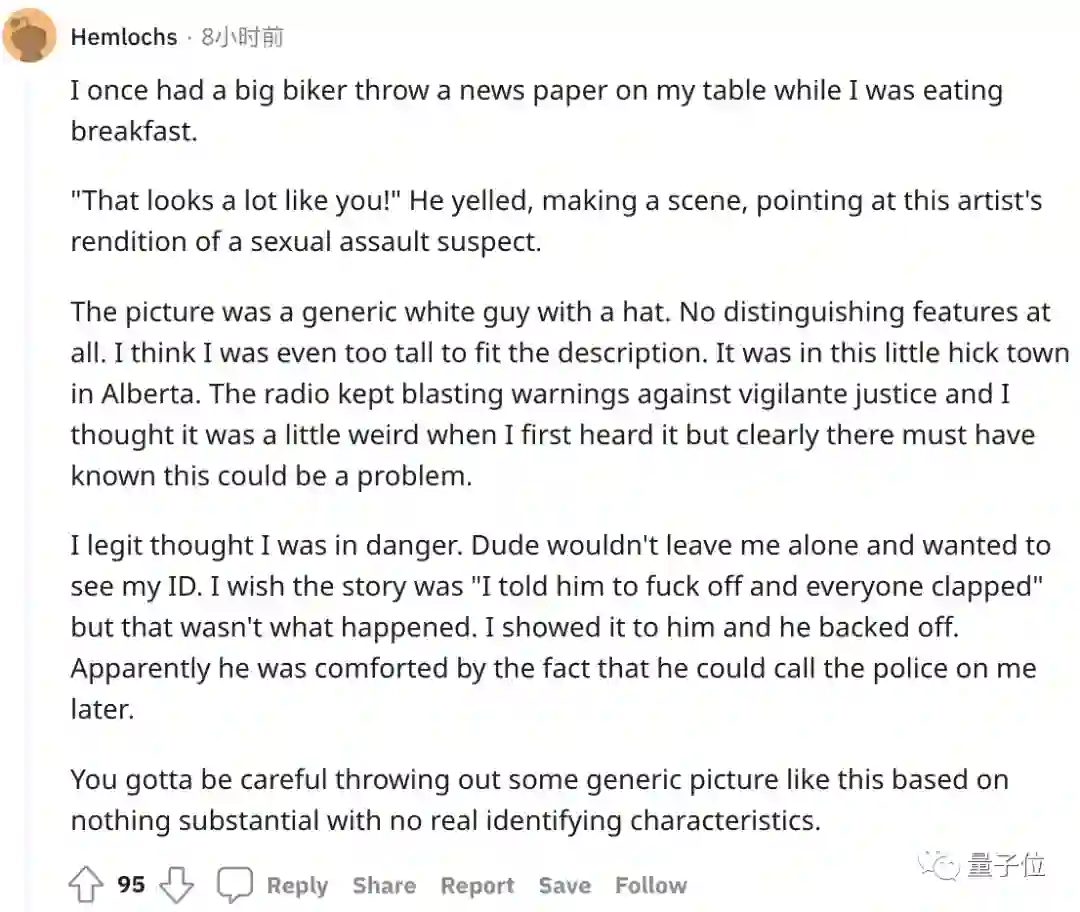The image size is (1080, 912).
Task: Upvote the Hemlochs comment
Action: tap(87, 885)
